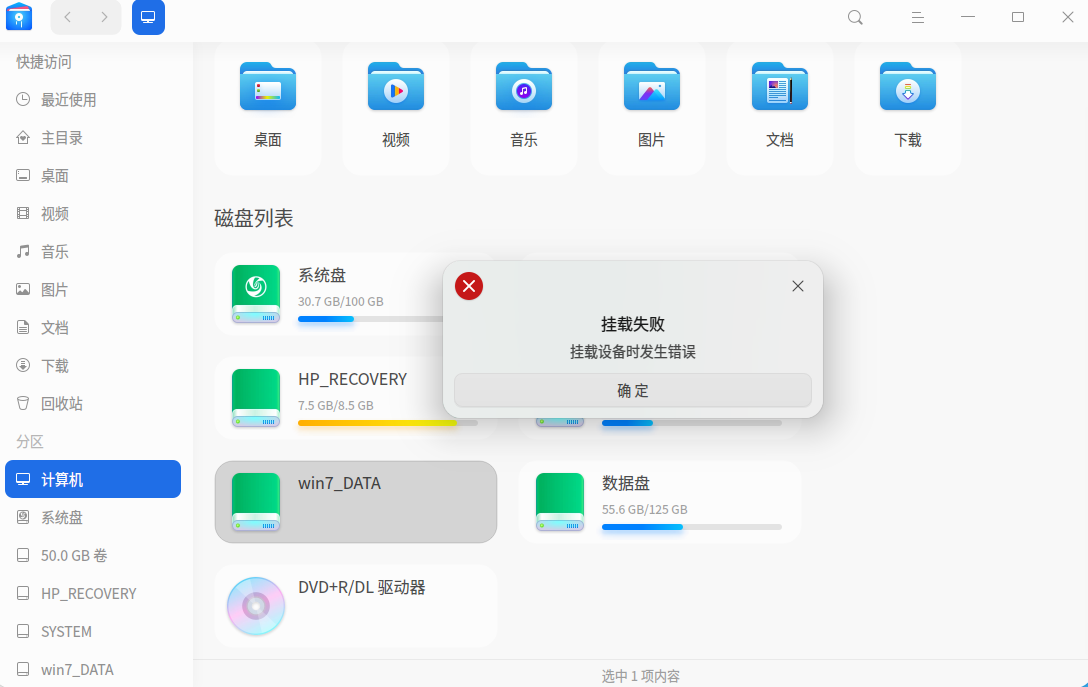Open 最近使用 in the sidebar

click(93, 100)
